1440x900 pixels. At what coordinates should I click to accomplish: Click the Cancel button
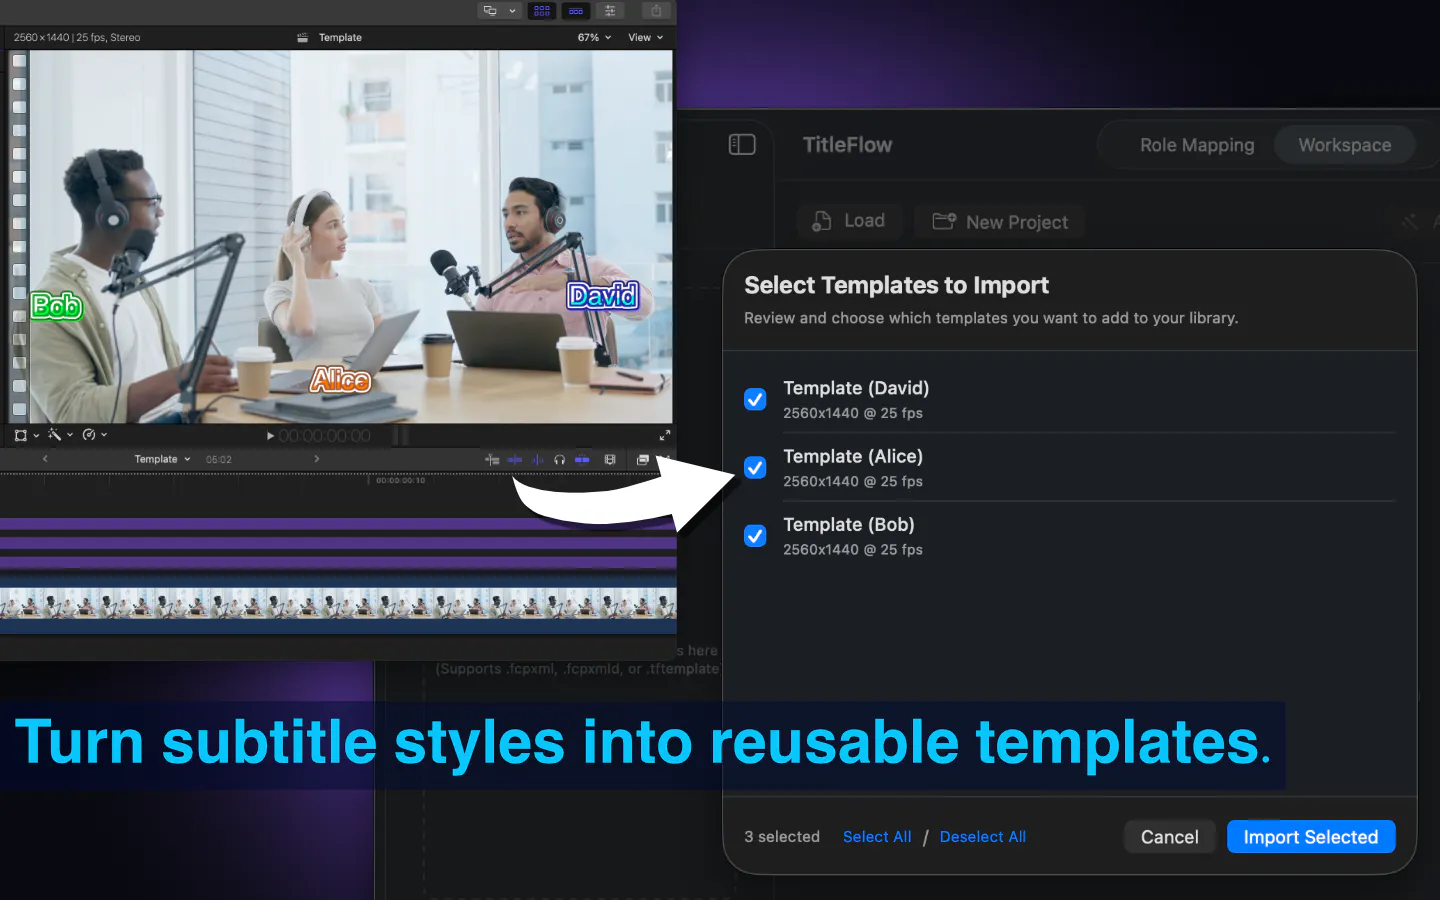click(1170, 837)
